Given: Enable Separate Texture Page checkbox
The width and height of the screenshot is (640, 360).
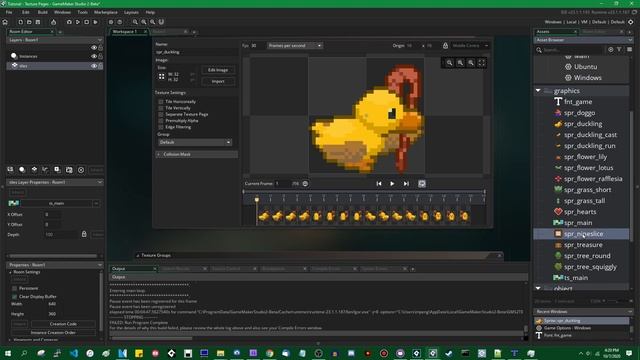Looking at the screenshot, I should (161, 115).
